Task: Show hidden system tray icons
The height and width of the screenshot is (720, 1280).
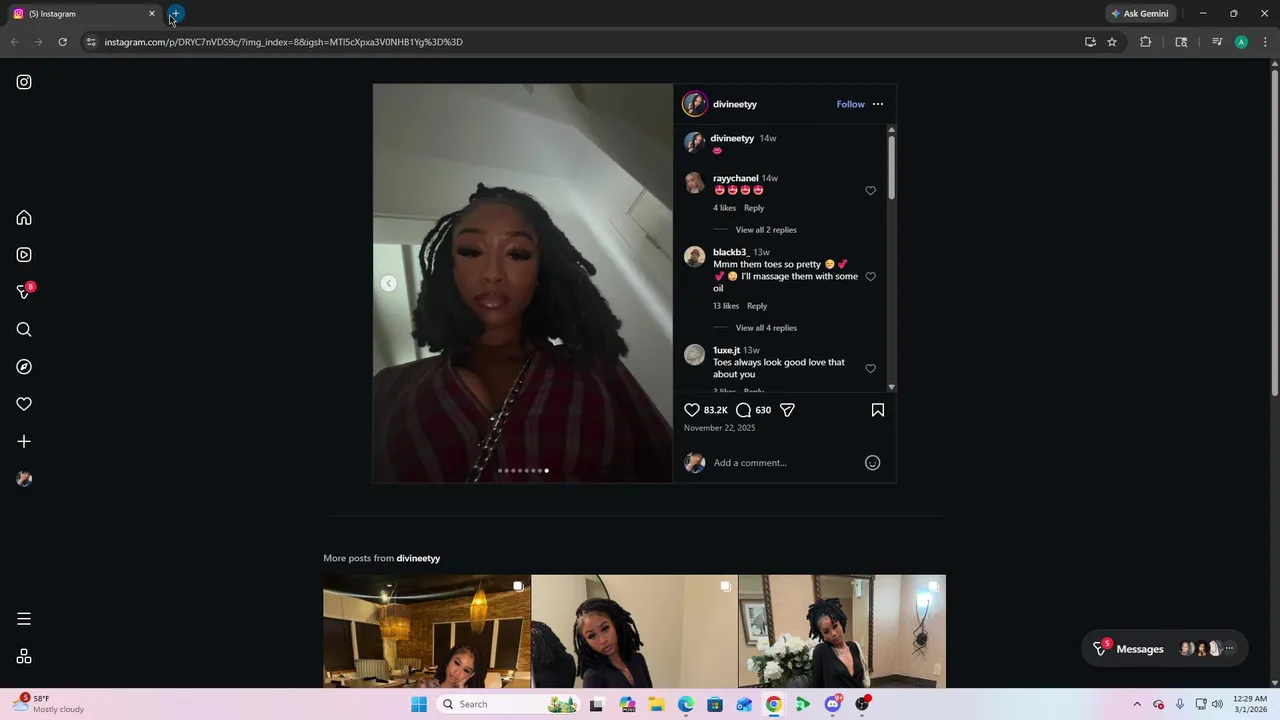Action: point(1137,704)
